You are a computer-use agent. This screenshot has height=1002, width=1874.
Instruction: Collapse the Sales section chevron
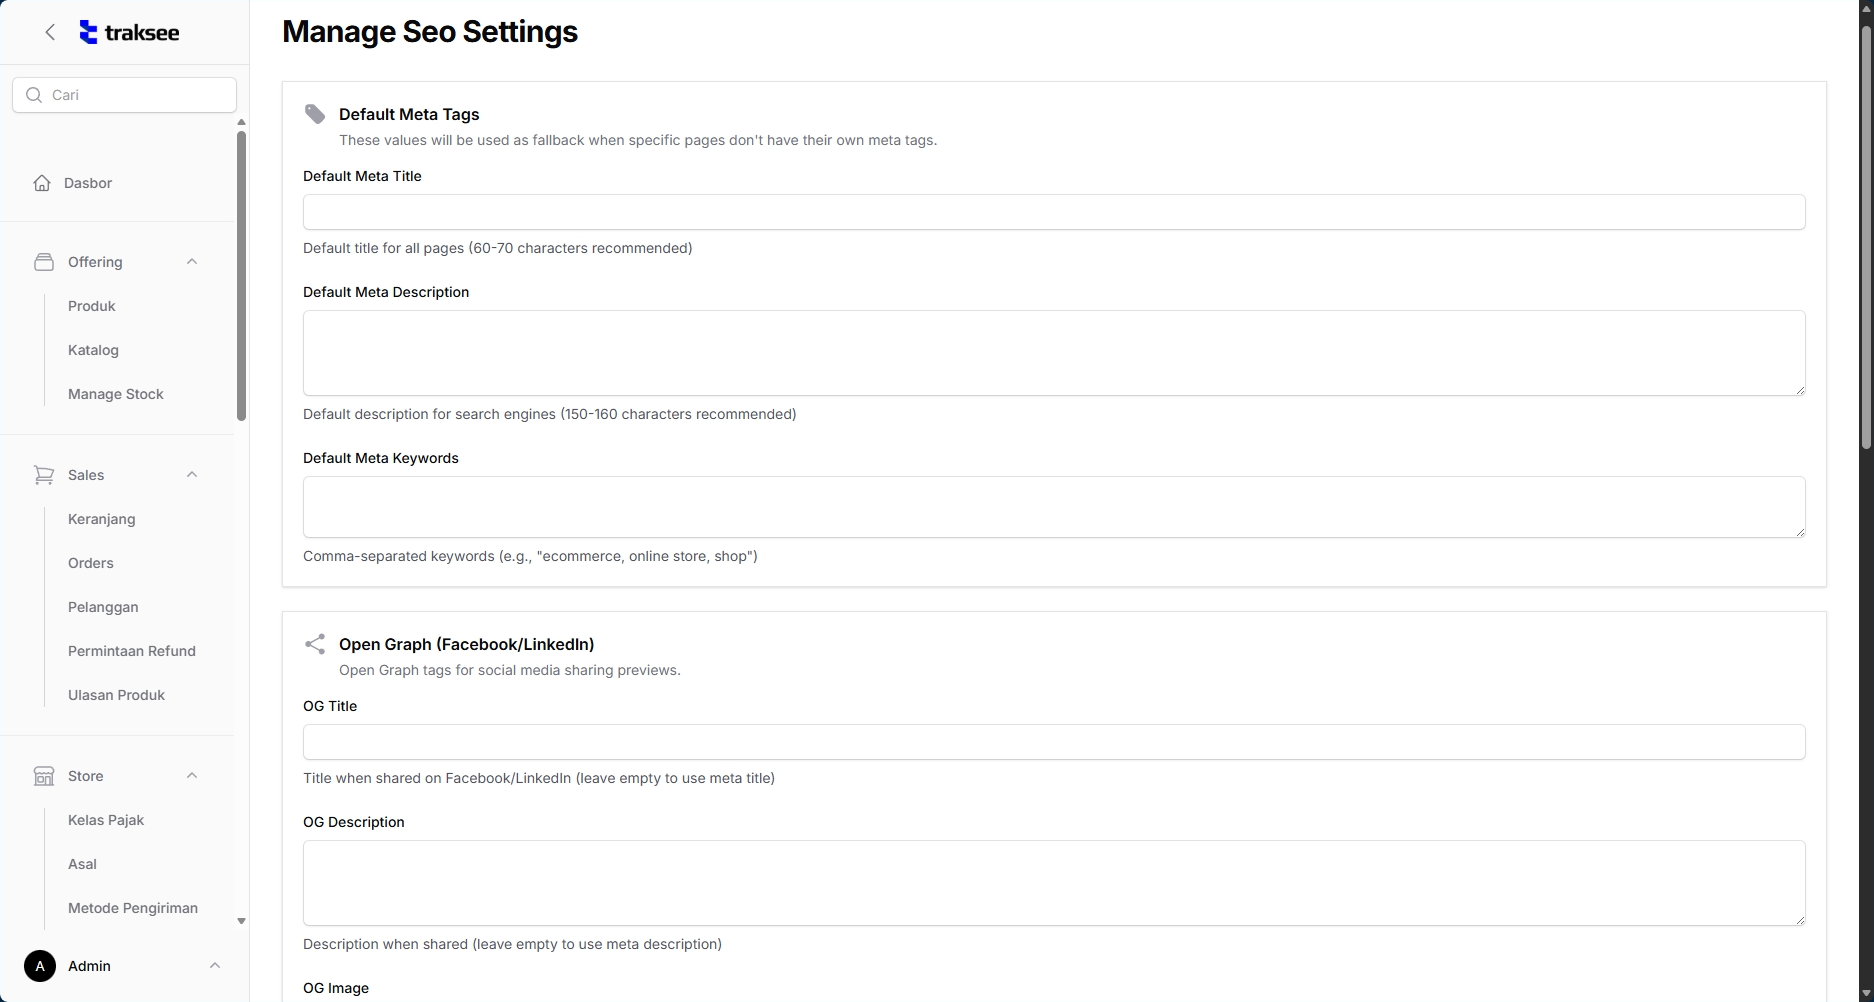(x=192, y=475)
